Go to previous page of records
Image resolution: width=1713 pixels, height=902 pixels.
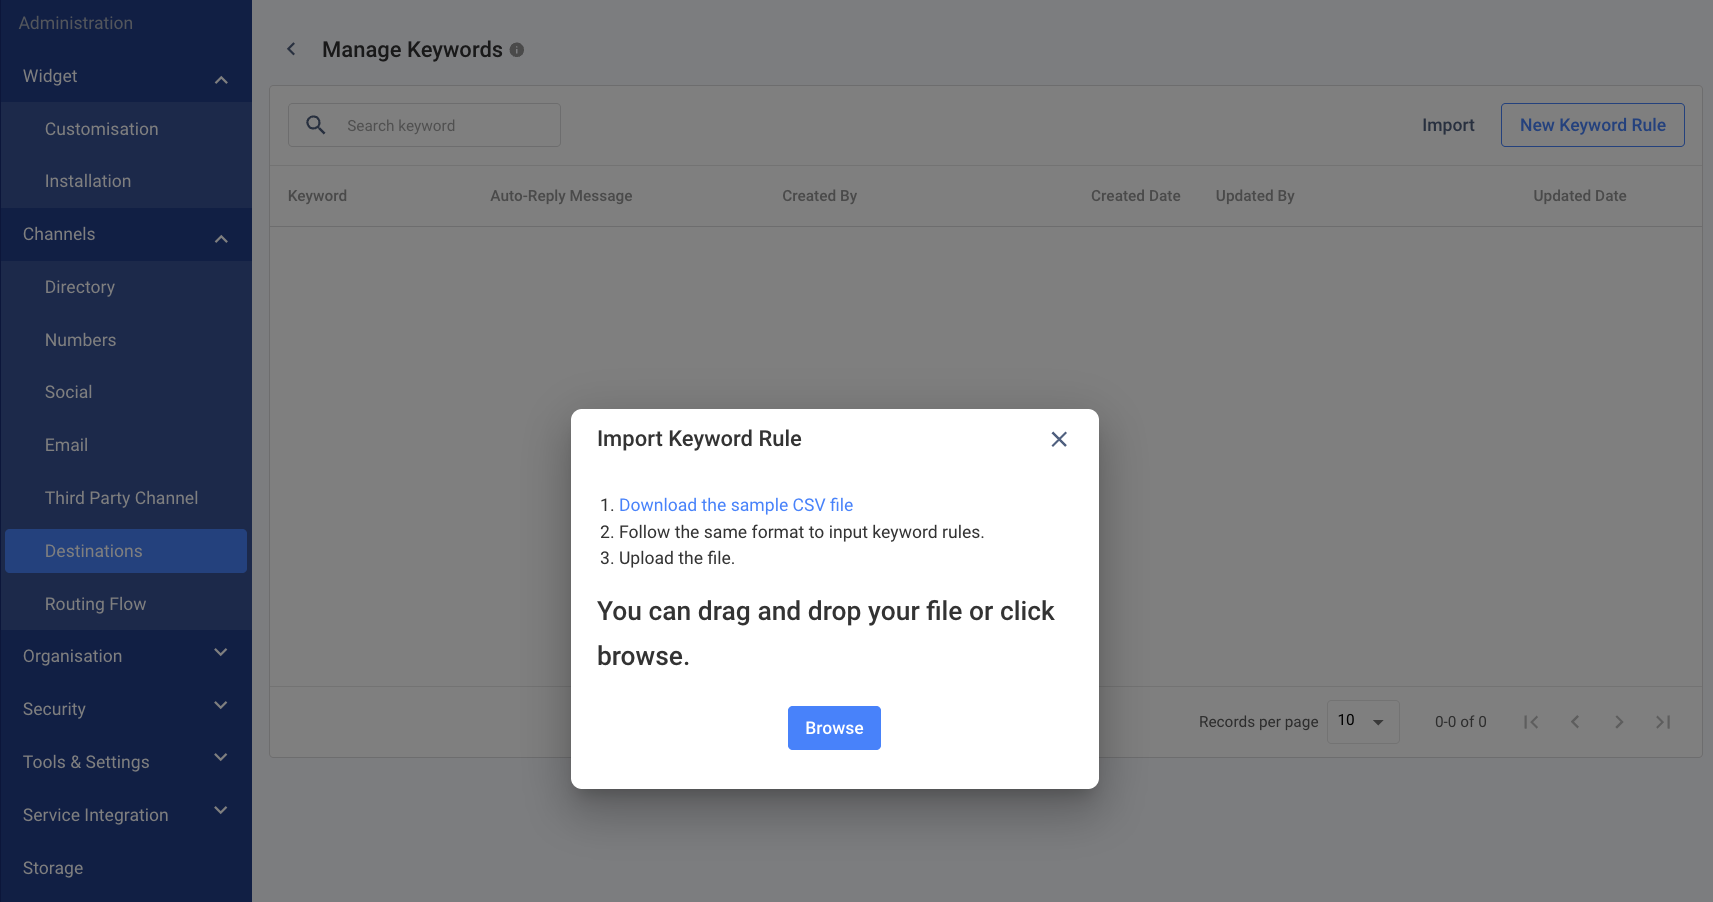1575,722
